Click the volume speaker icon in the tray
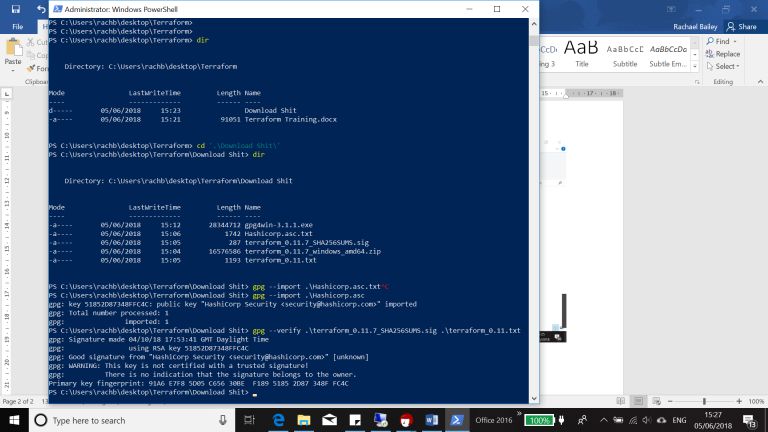The width and height of the screenshot is (768, 432). click(x=647, y=420)
